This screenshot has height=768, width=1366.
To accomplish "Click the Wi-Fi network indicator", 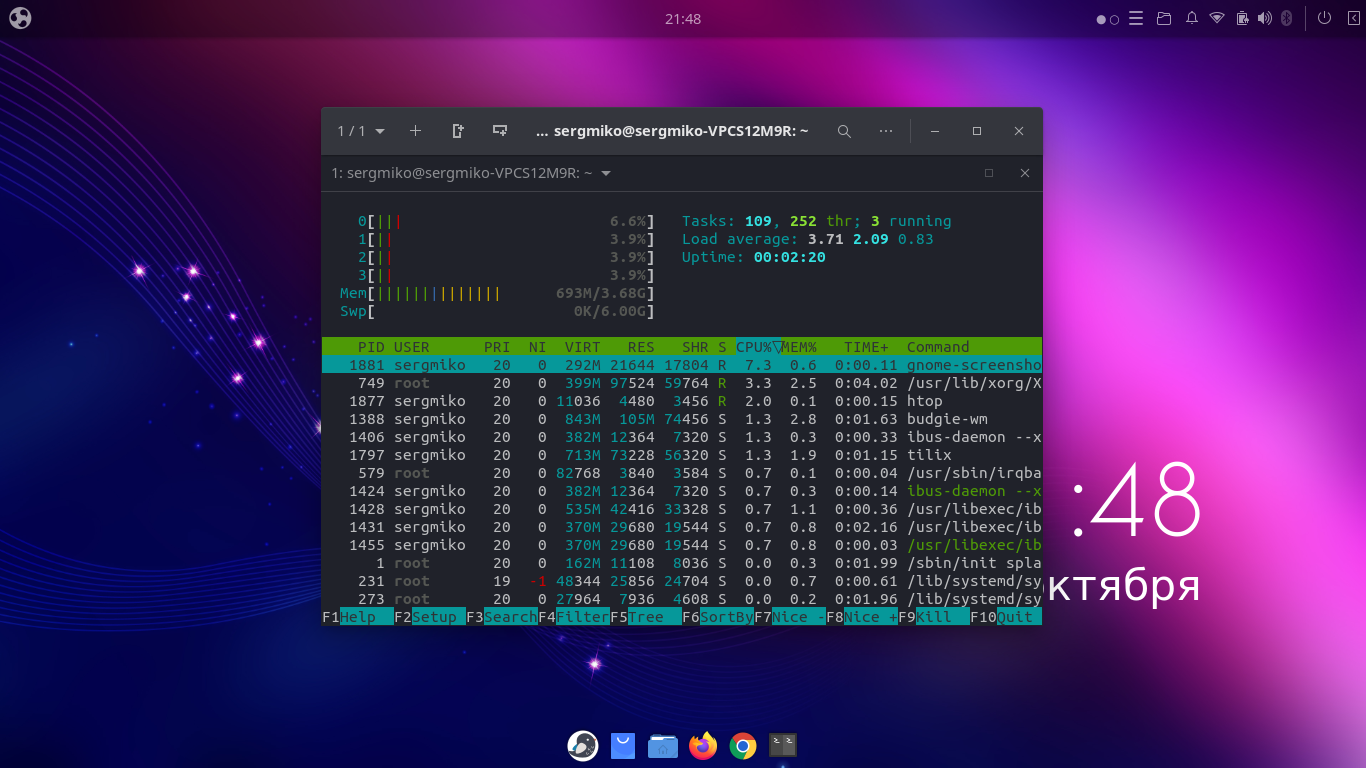I will [1217, 18].
